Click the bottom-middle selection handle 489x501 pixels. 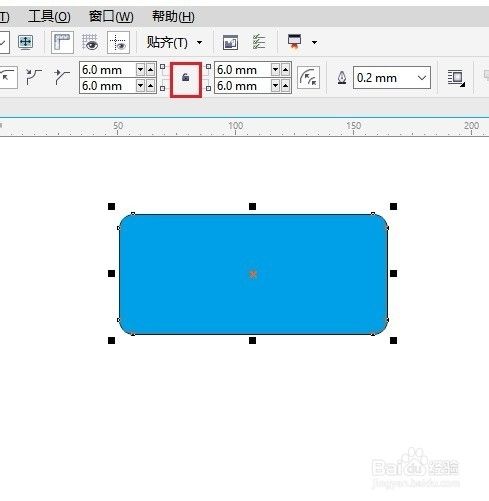coord(253,340)
